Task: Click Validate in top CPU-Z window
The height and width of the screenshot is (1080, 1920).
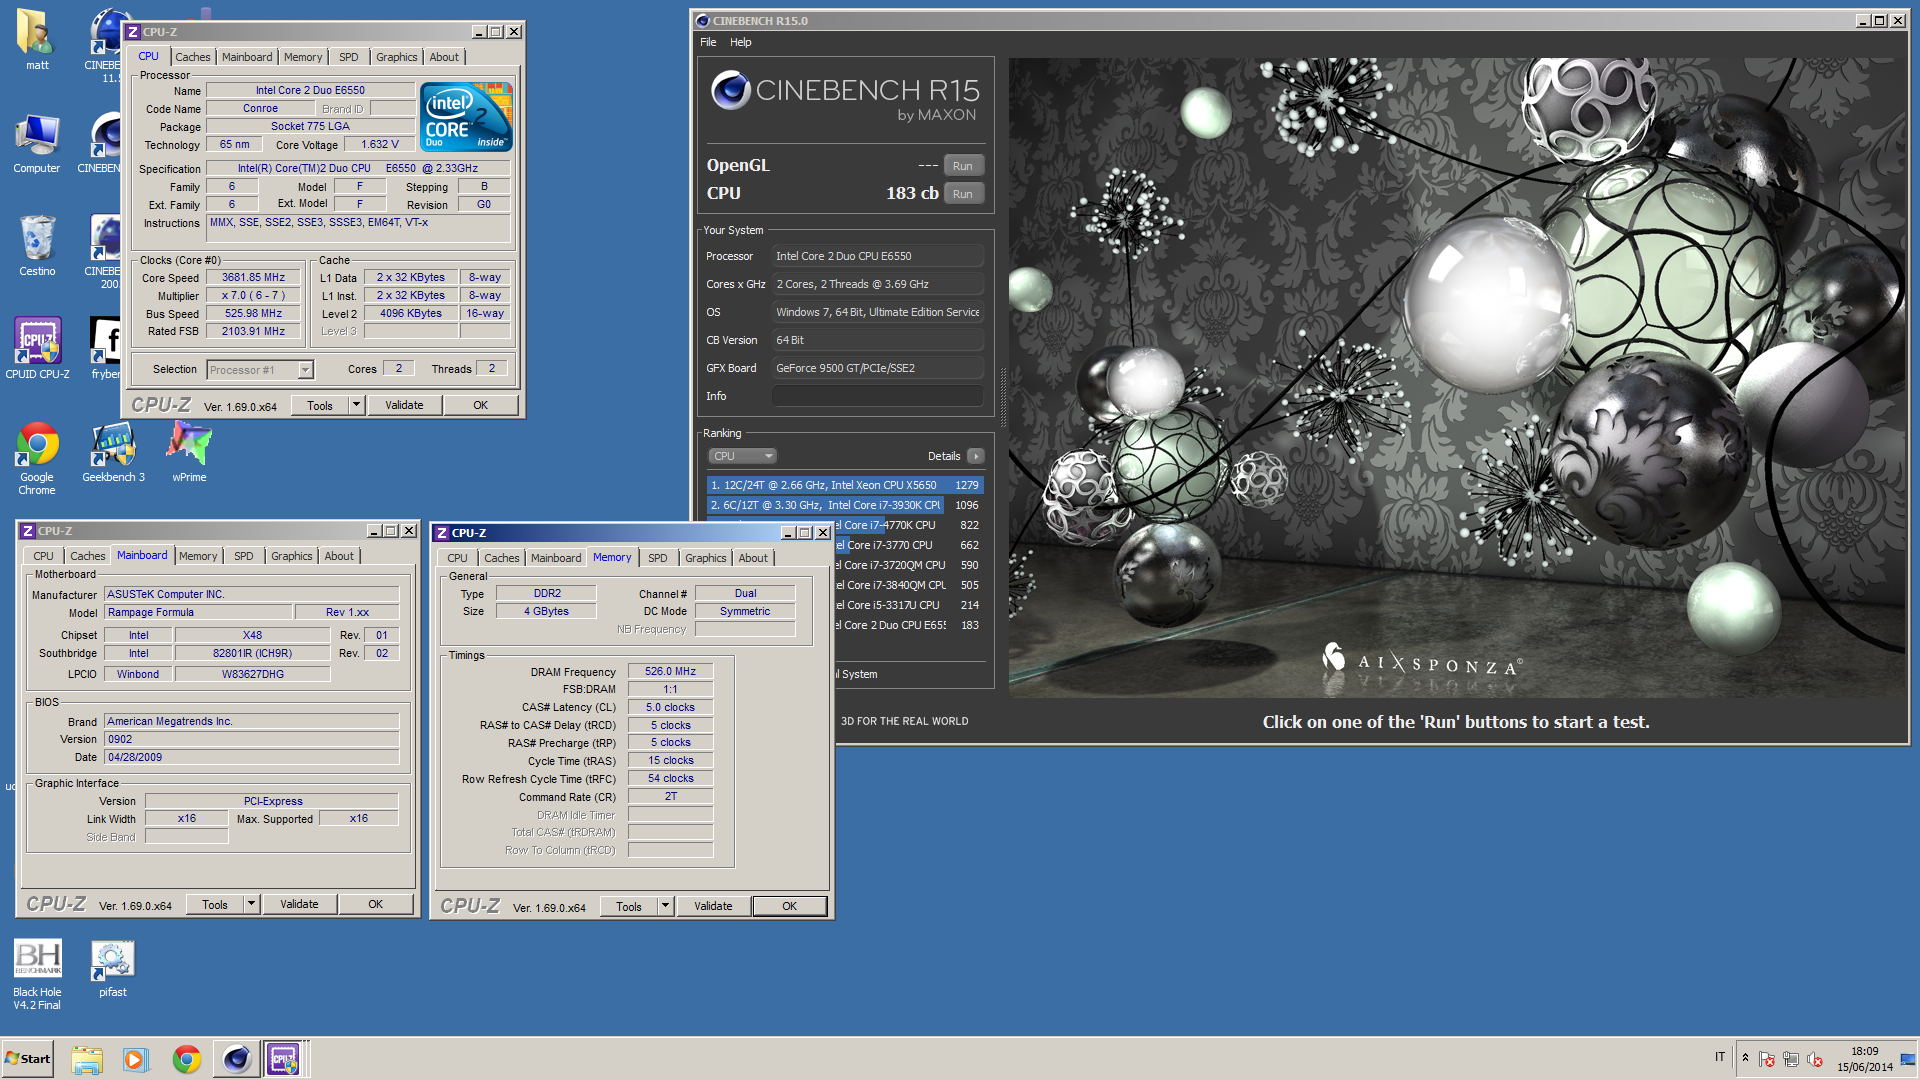Action: pyautogui.click(x=404, y=405)
